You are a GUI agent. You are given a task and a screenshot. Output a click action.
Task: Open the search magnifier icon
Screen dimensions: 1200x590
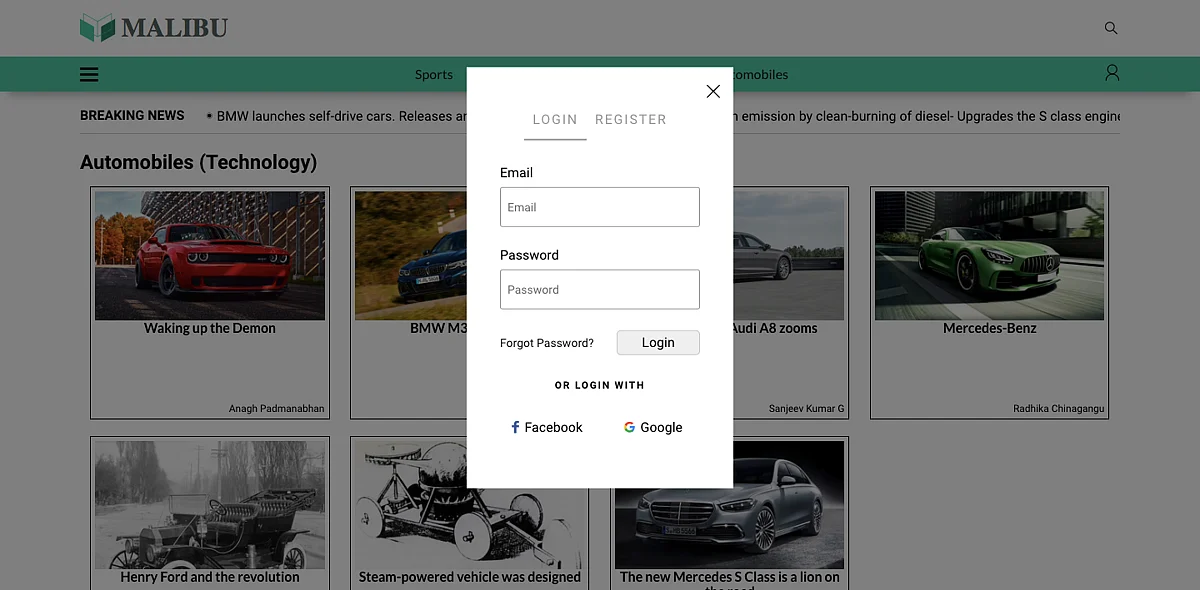(x=1111, y=28)
